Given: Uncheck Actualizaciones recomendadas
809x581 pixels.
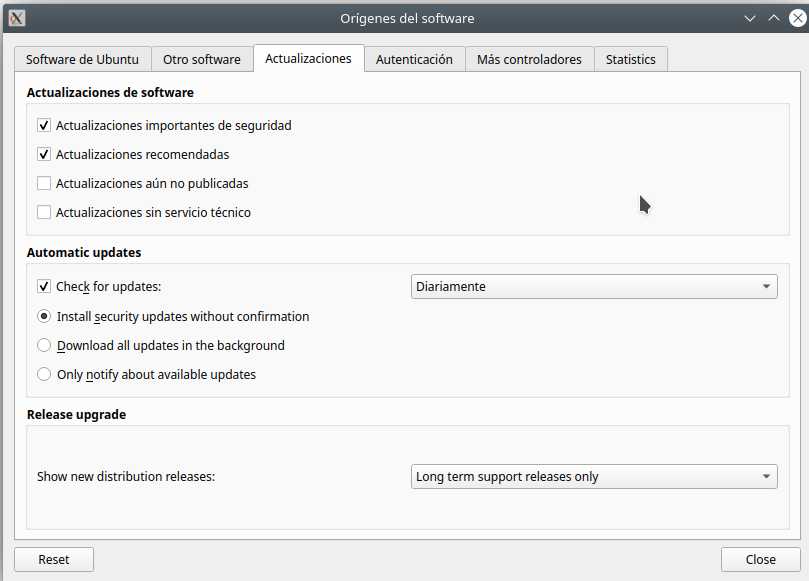Looking at the screenshot, I should point(44,155).
